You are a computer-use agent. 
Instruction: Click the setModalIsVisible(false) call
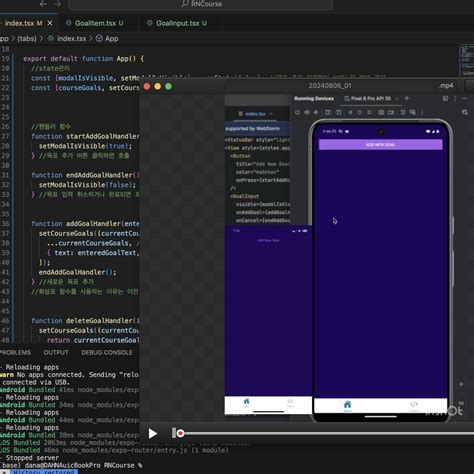coord(87,185)
